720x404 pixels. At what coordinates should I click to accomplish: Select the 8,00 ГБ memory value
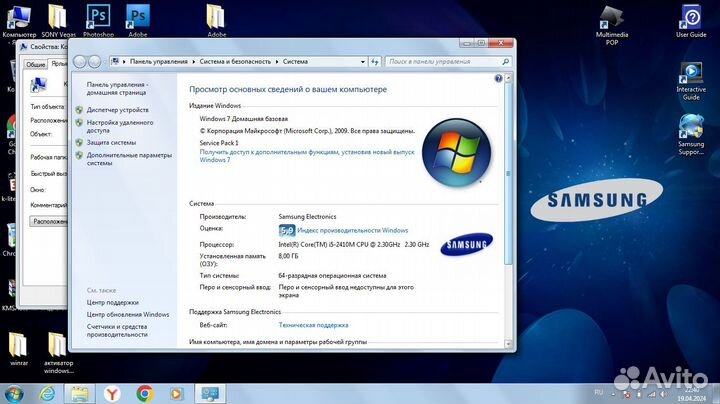coord(288,256)
